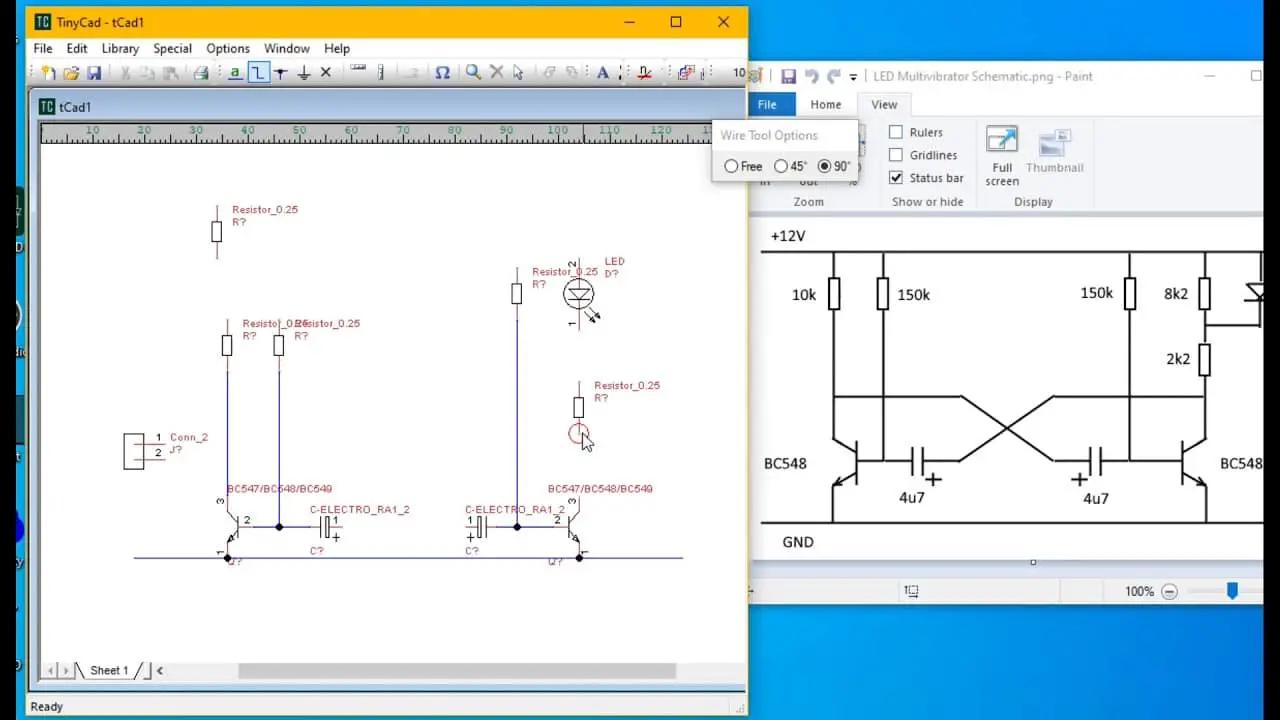1280x720 pixels.
Task: Click the Open file folder icon in TinyCAD
Action: (71, 72)
